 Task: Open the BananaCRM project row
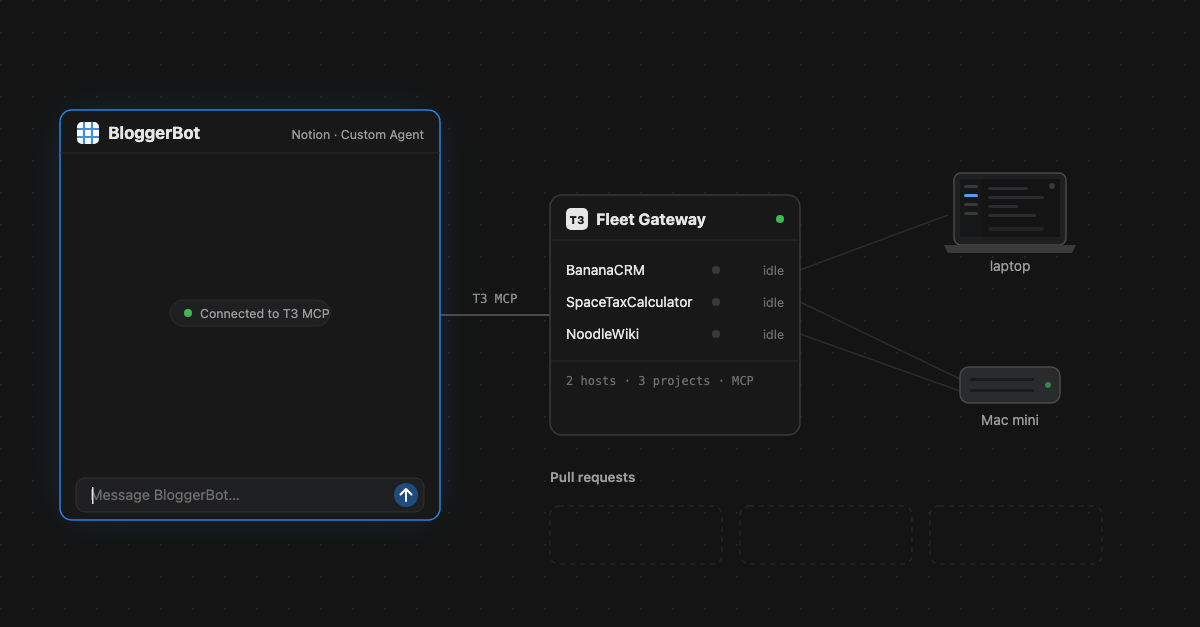tap(675, 270)
